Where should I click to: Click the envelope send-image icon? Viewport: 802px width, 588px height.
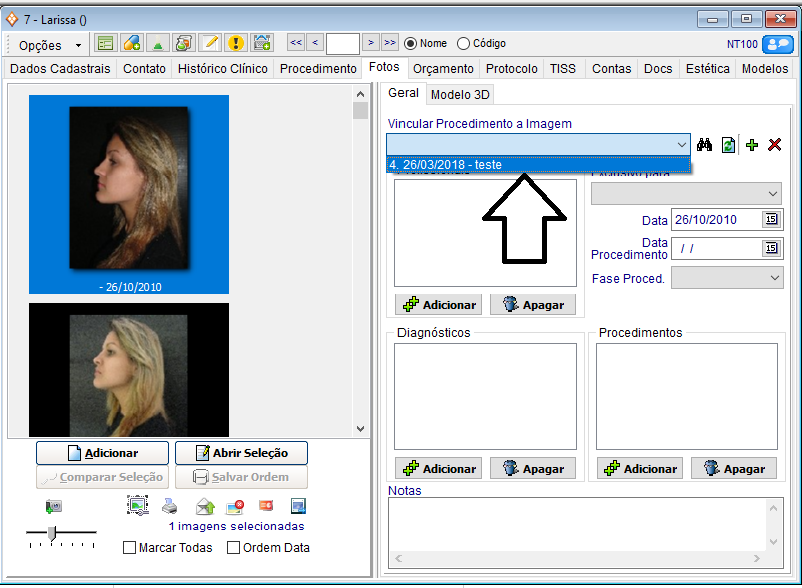point(204,506)
